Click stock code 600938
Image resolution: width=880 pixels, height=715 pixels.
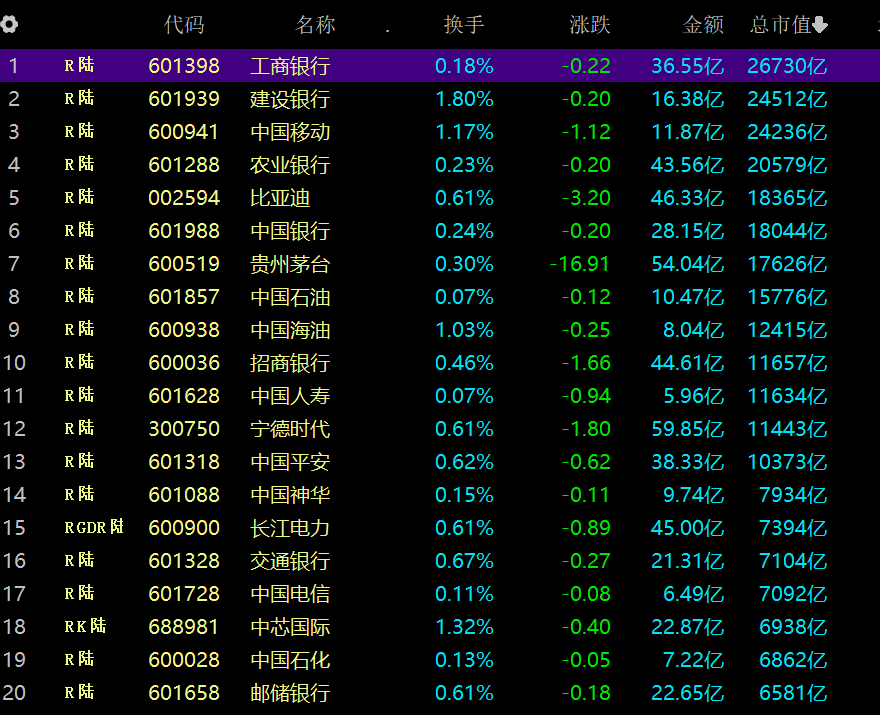(x=184, y=330)
